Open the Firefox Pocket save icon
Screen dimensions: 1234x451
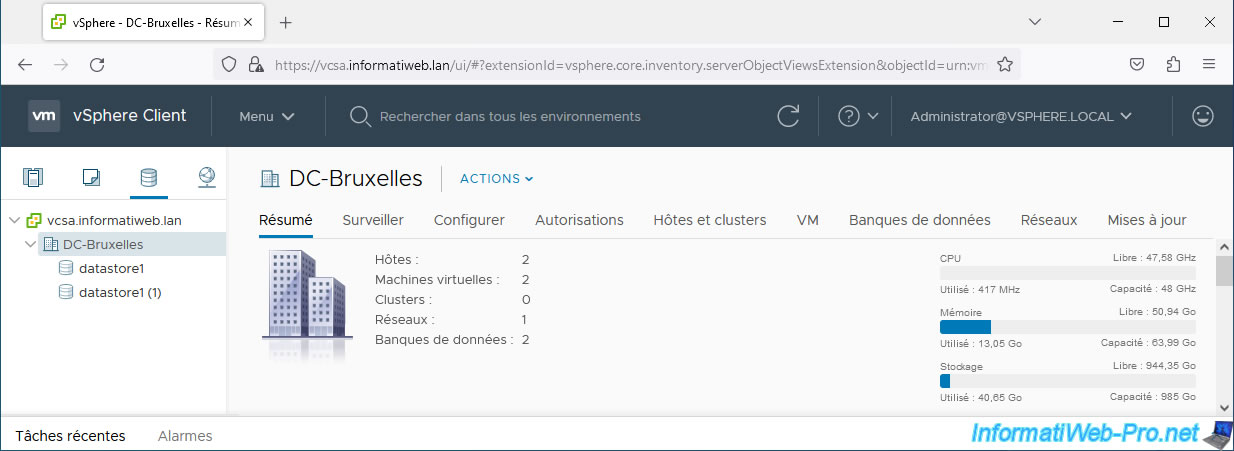pyautogui.click(x=1137, y=64)
